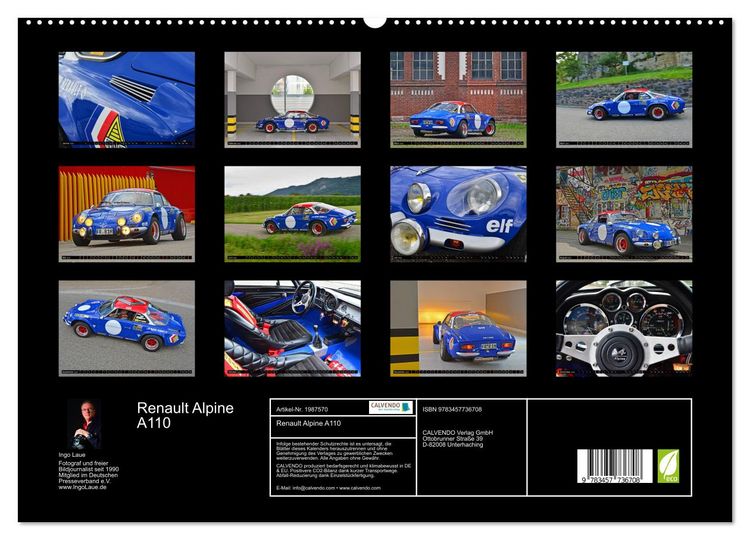The image size is (750, 540).
Task: Click the www.IngoLaue.de website text
Action: click(x=82, y=487)
